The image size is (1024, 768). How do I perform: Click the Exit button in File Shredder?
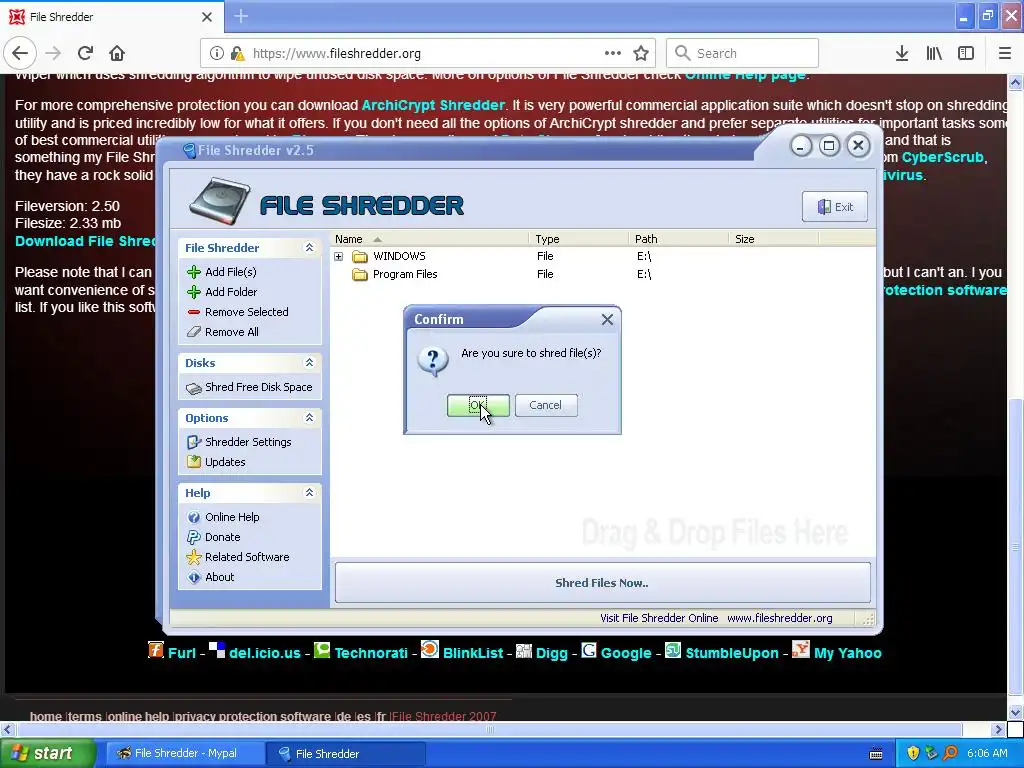pos(835,207)
